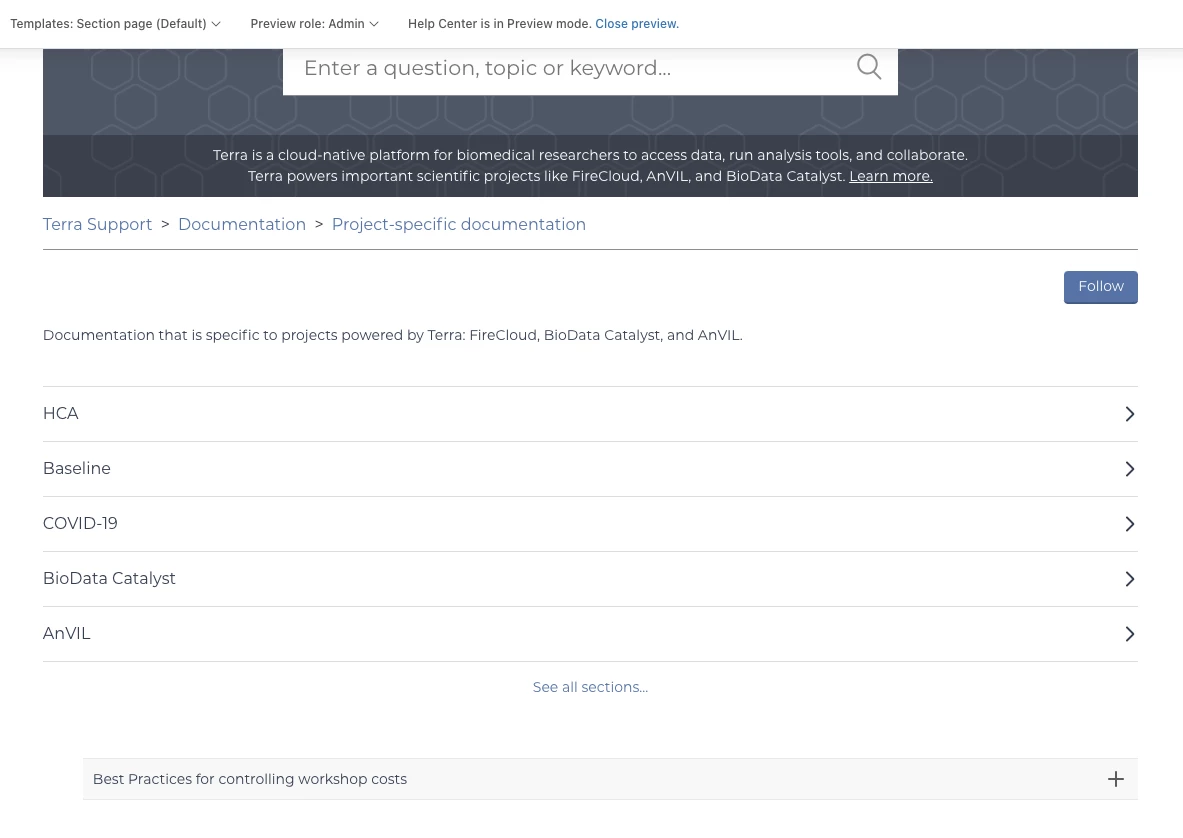Open the Learn more link
The width and height of the screenshot is (1183, 838).
pyautogui.click(x=890, y=176)
